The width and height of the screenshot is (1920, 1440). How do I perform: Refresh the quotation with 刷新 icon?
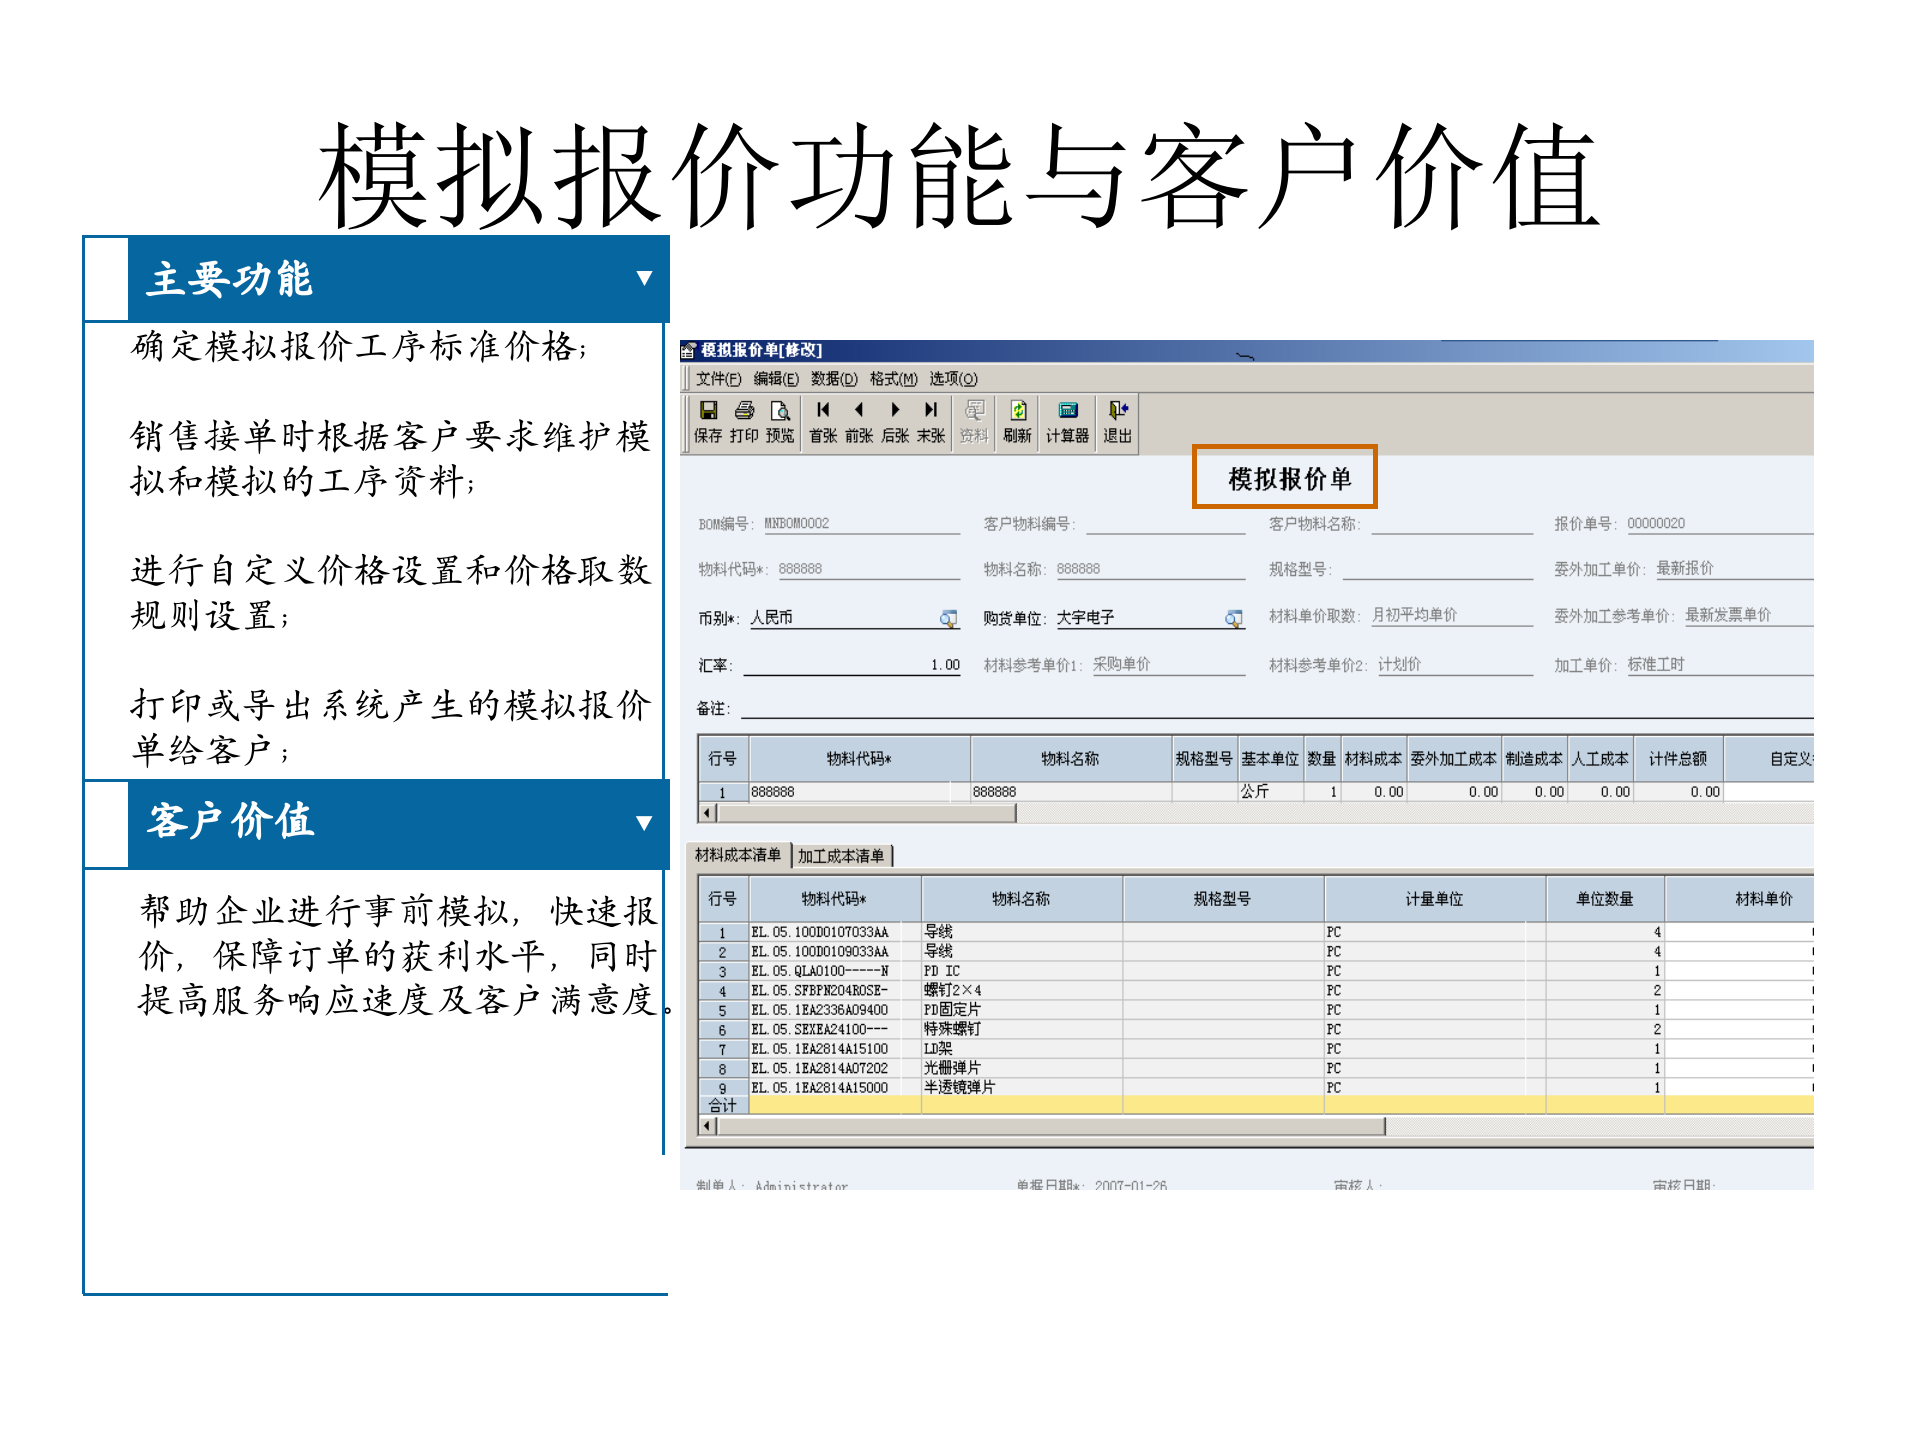(1019, 412)
